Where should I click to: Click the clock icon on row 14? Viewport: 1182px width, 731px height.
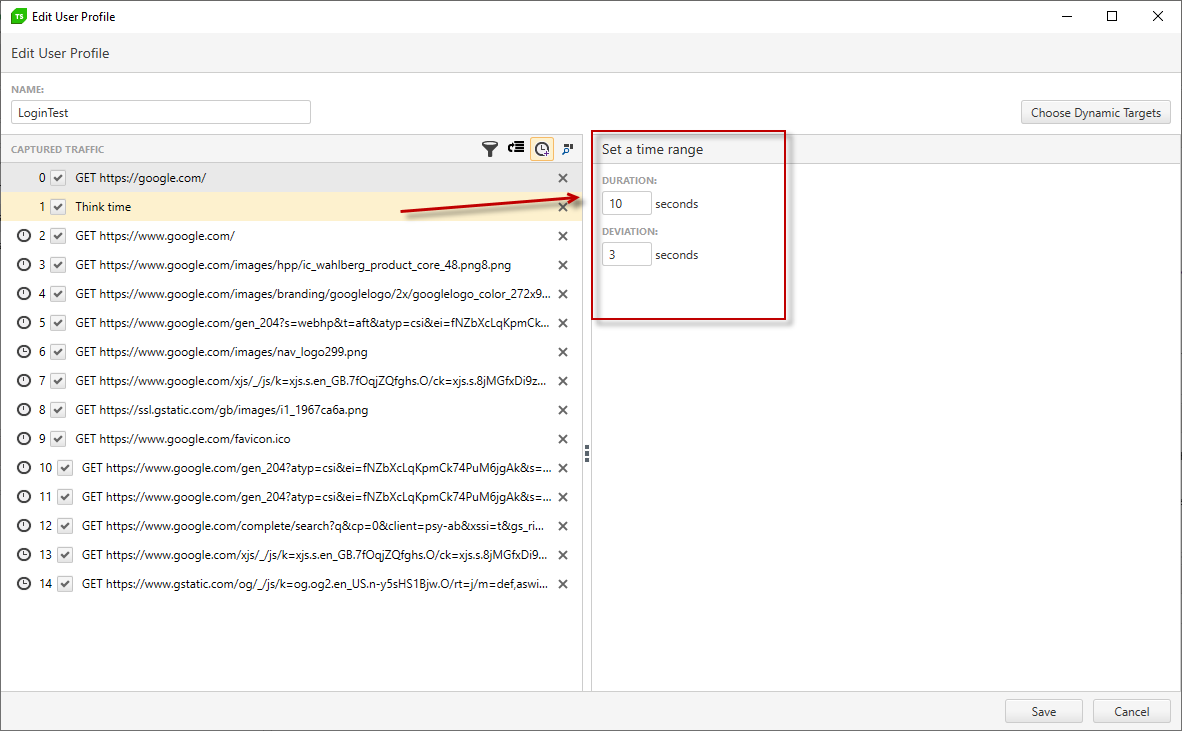click(x=24, y=584)
